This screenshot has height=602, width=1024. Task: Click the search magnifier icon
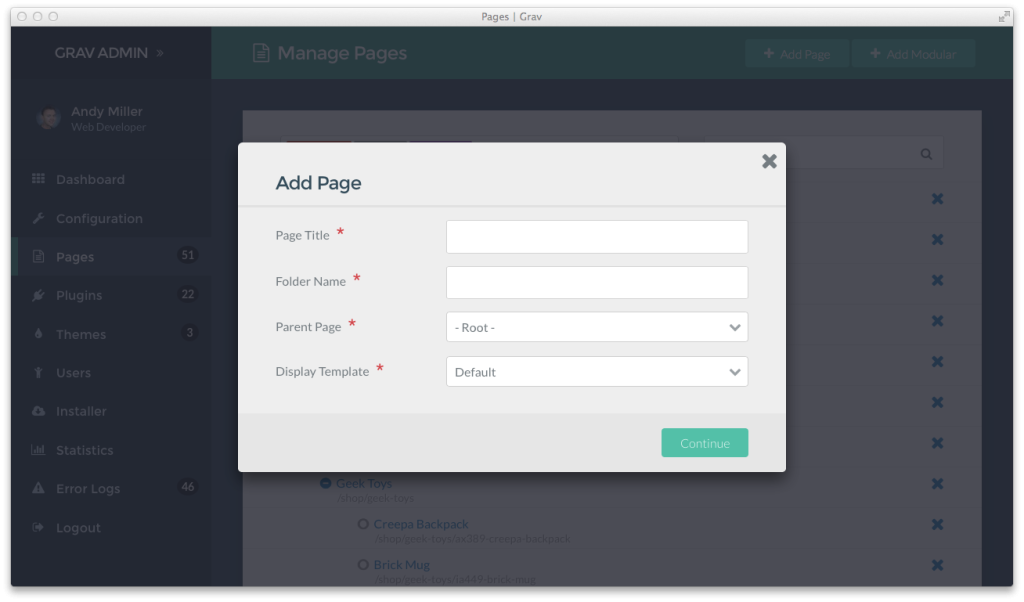click(x=926, y=154)
